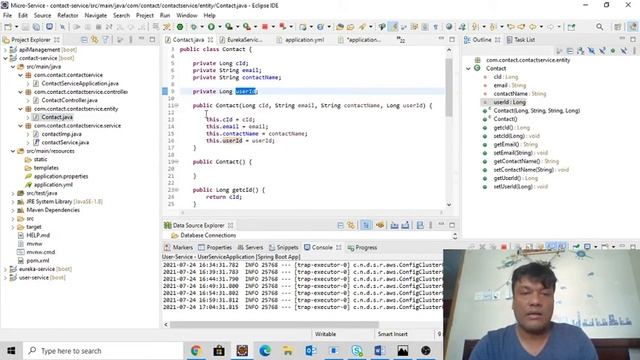The image size is (640, 360).
Task: Click the Open Perspective icon at top right
Action: [x=618, y=27]
